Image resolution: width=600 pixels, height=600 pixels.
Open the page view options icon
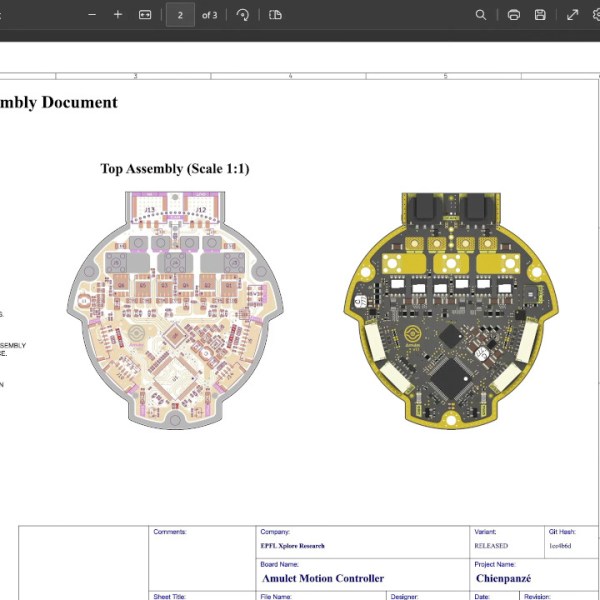pyautogui.click(x=275, y=15)
